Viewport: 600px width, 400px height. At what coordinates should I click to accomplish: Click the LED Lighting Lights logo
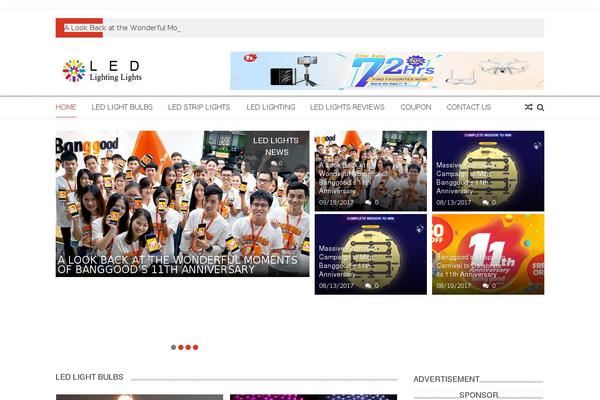[102, 71]
